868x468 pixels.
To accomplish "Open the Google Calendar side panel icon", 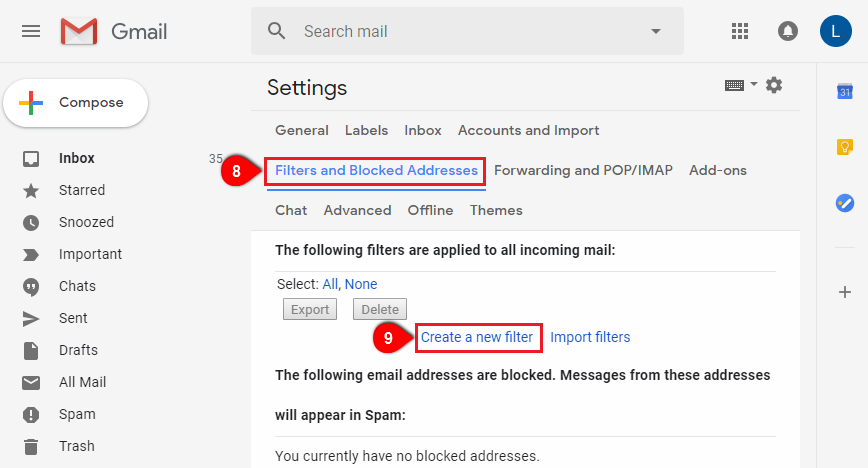I will tap(845, 91).
